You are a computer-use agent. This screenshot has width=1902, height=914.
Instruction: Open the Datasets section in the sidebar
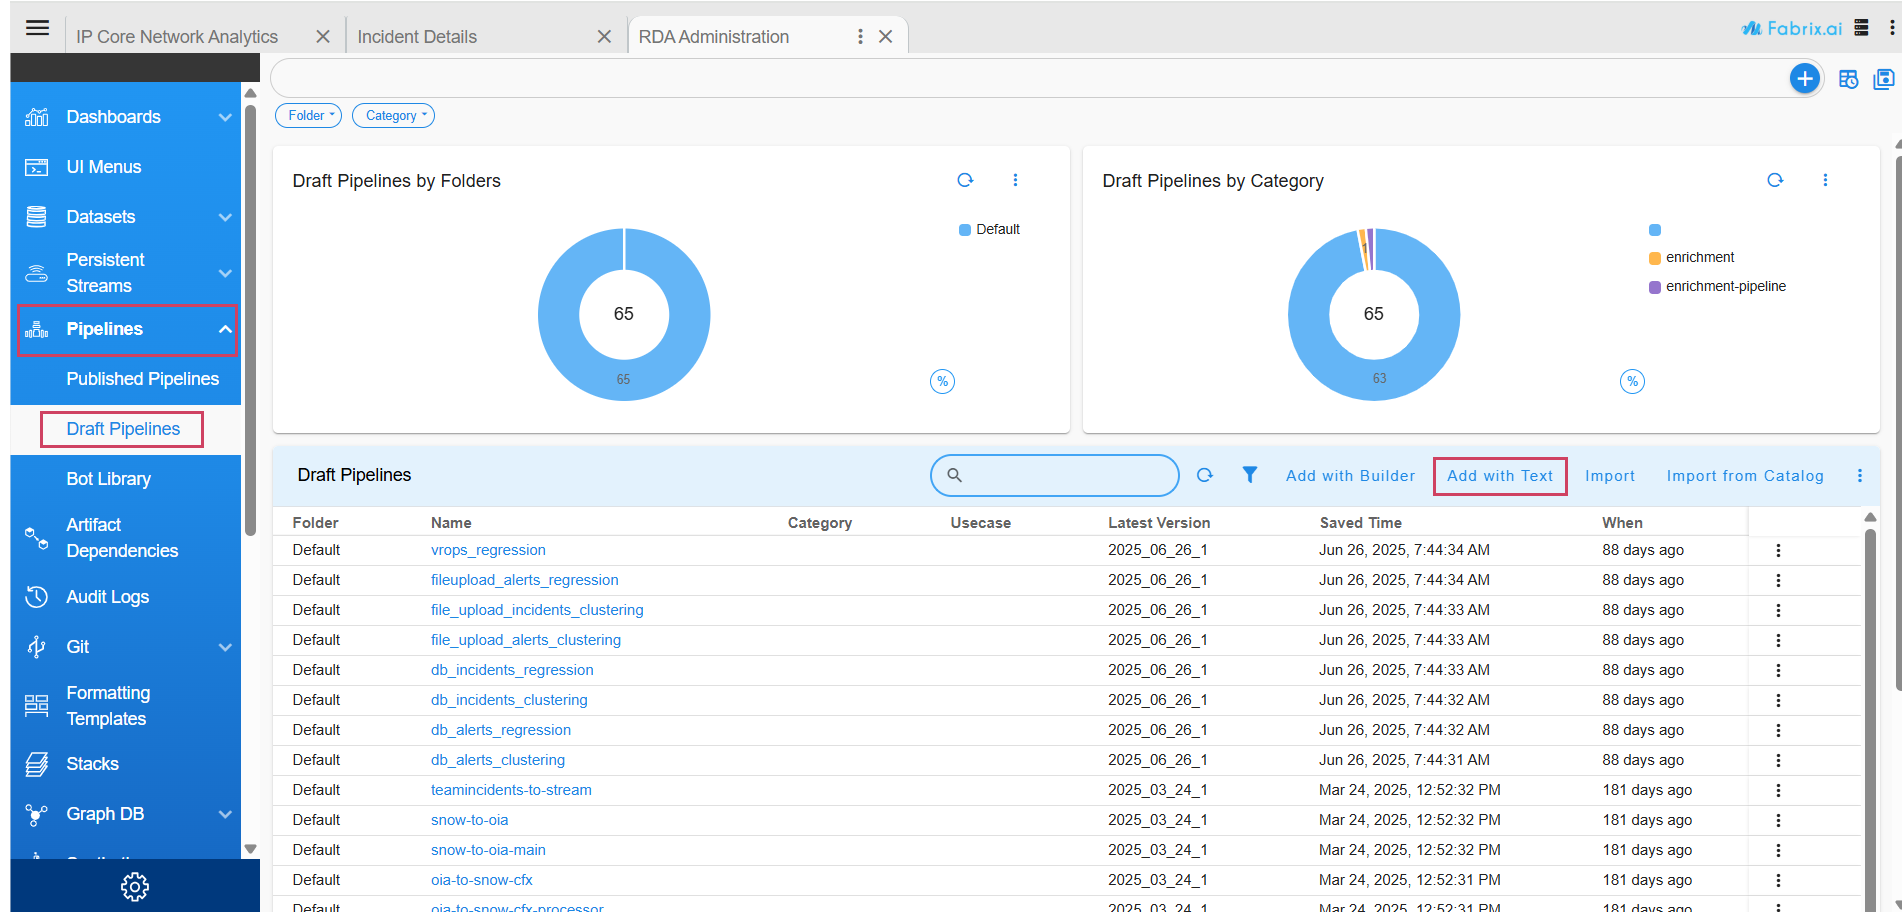click(100, 216)
